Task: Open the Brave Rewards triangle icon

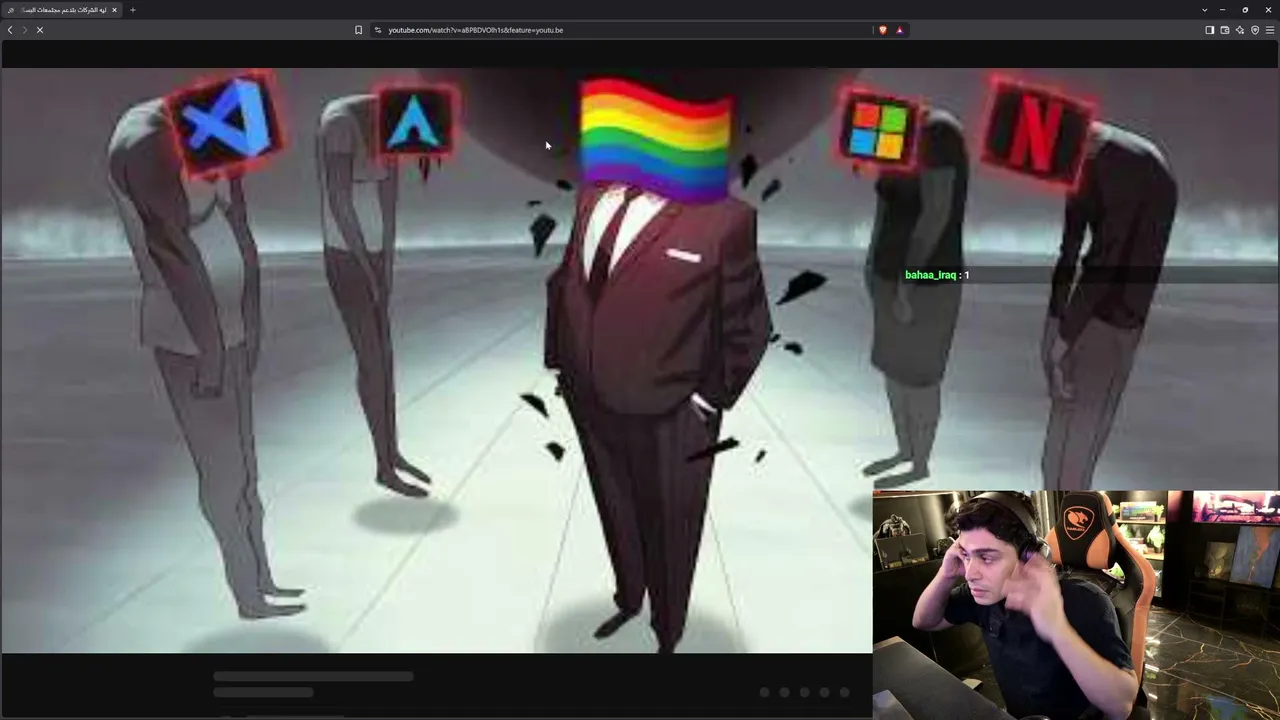Action: [x=899, y=30]
